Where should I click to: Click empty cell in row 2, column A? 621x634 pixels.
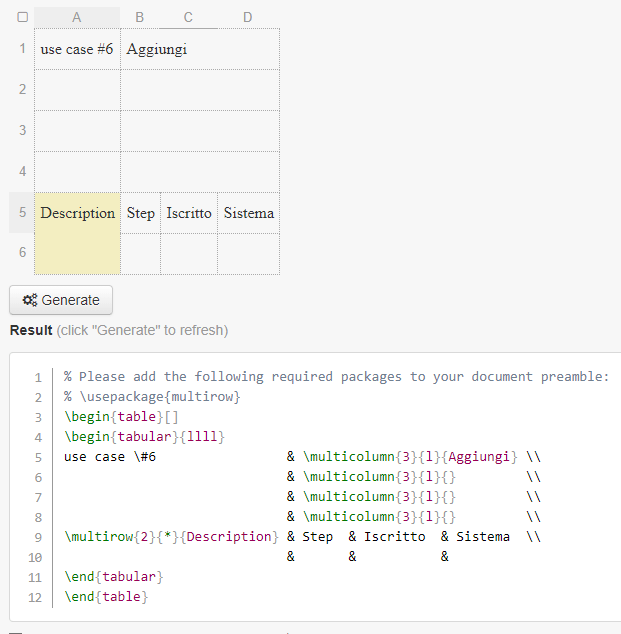(77, 90)
